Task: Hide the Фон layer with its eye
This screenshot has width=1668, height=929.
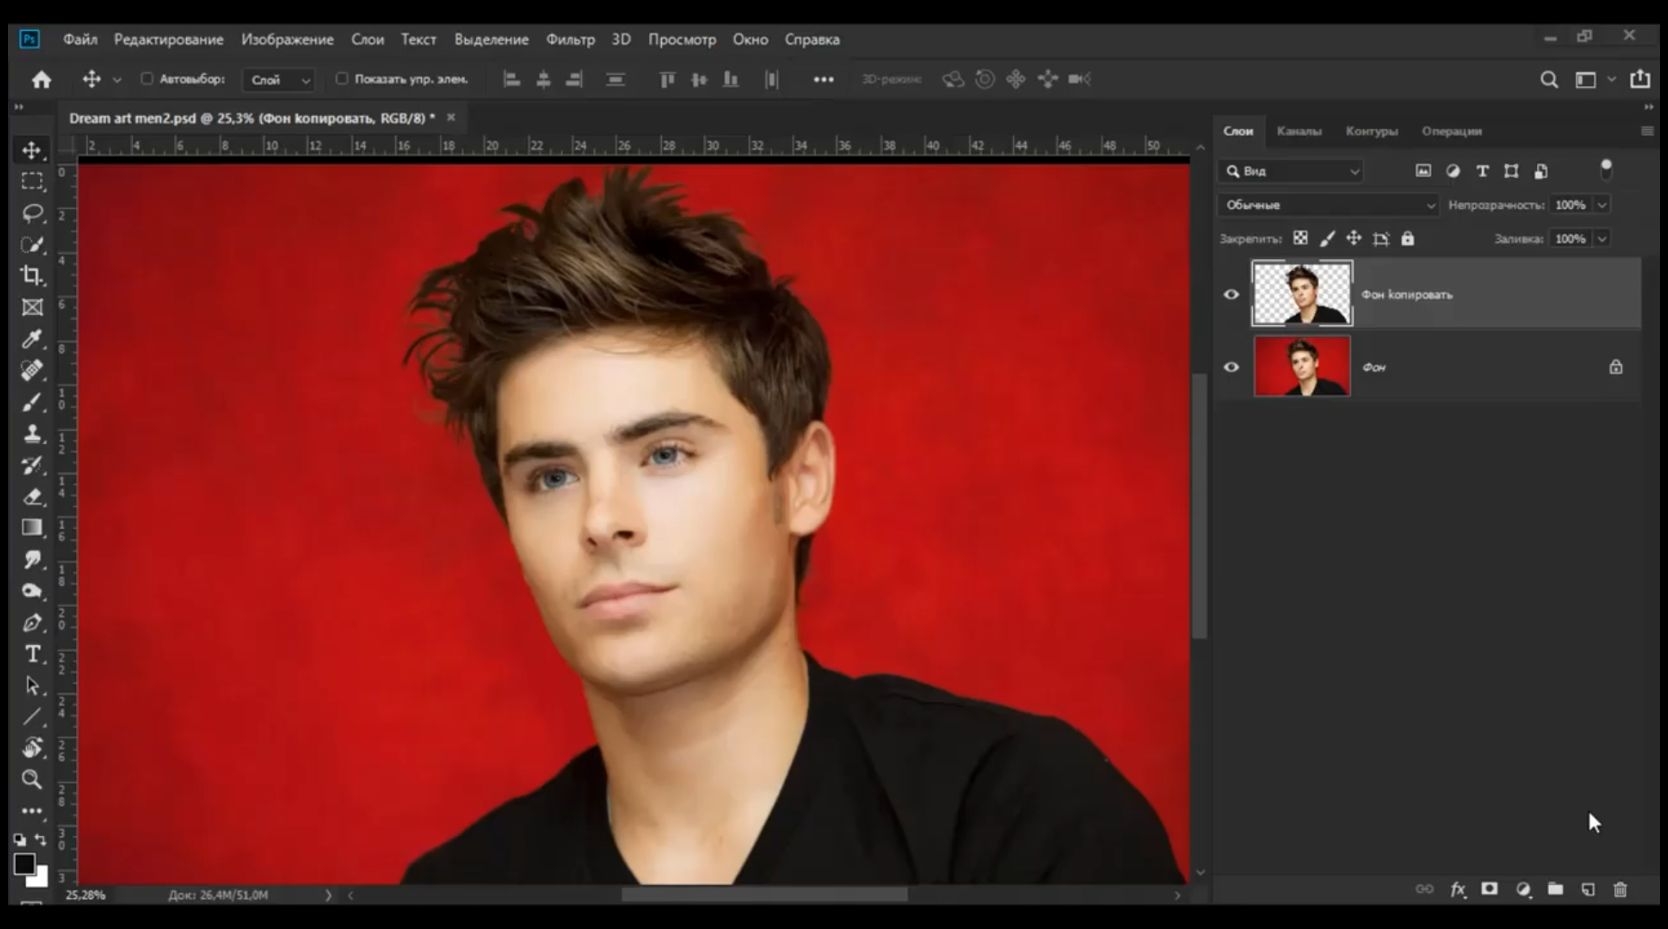Action: click(x=1231, y=367)
